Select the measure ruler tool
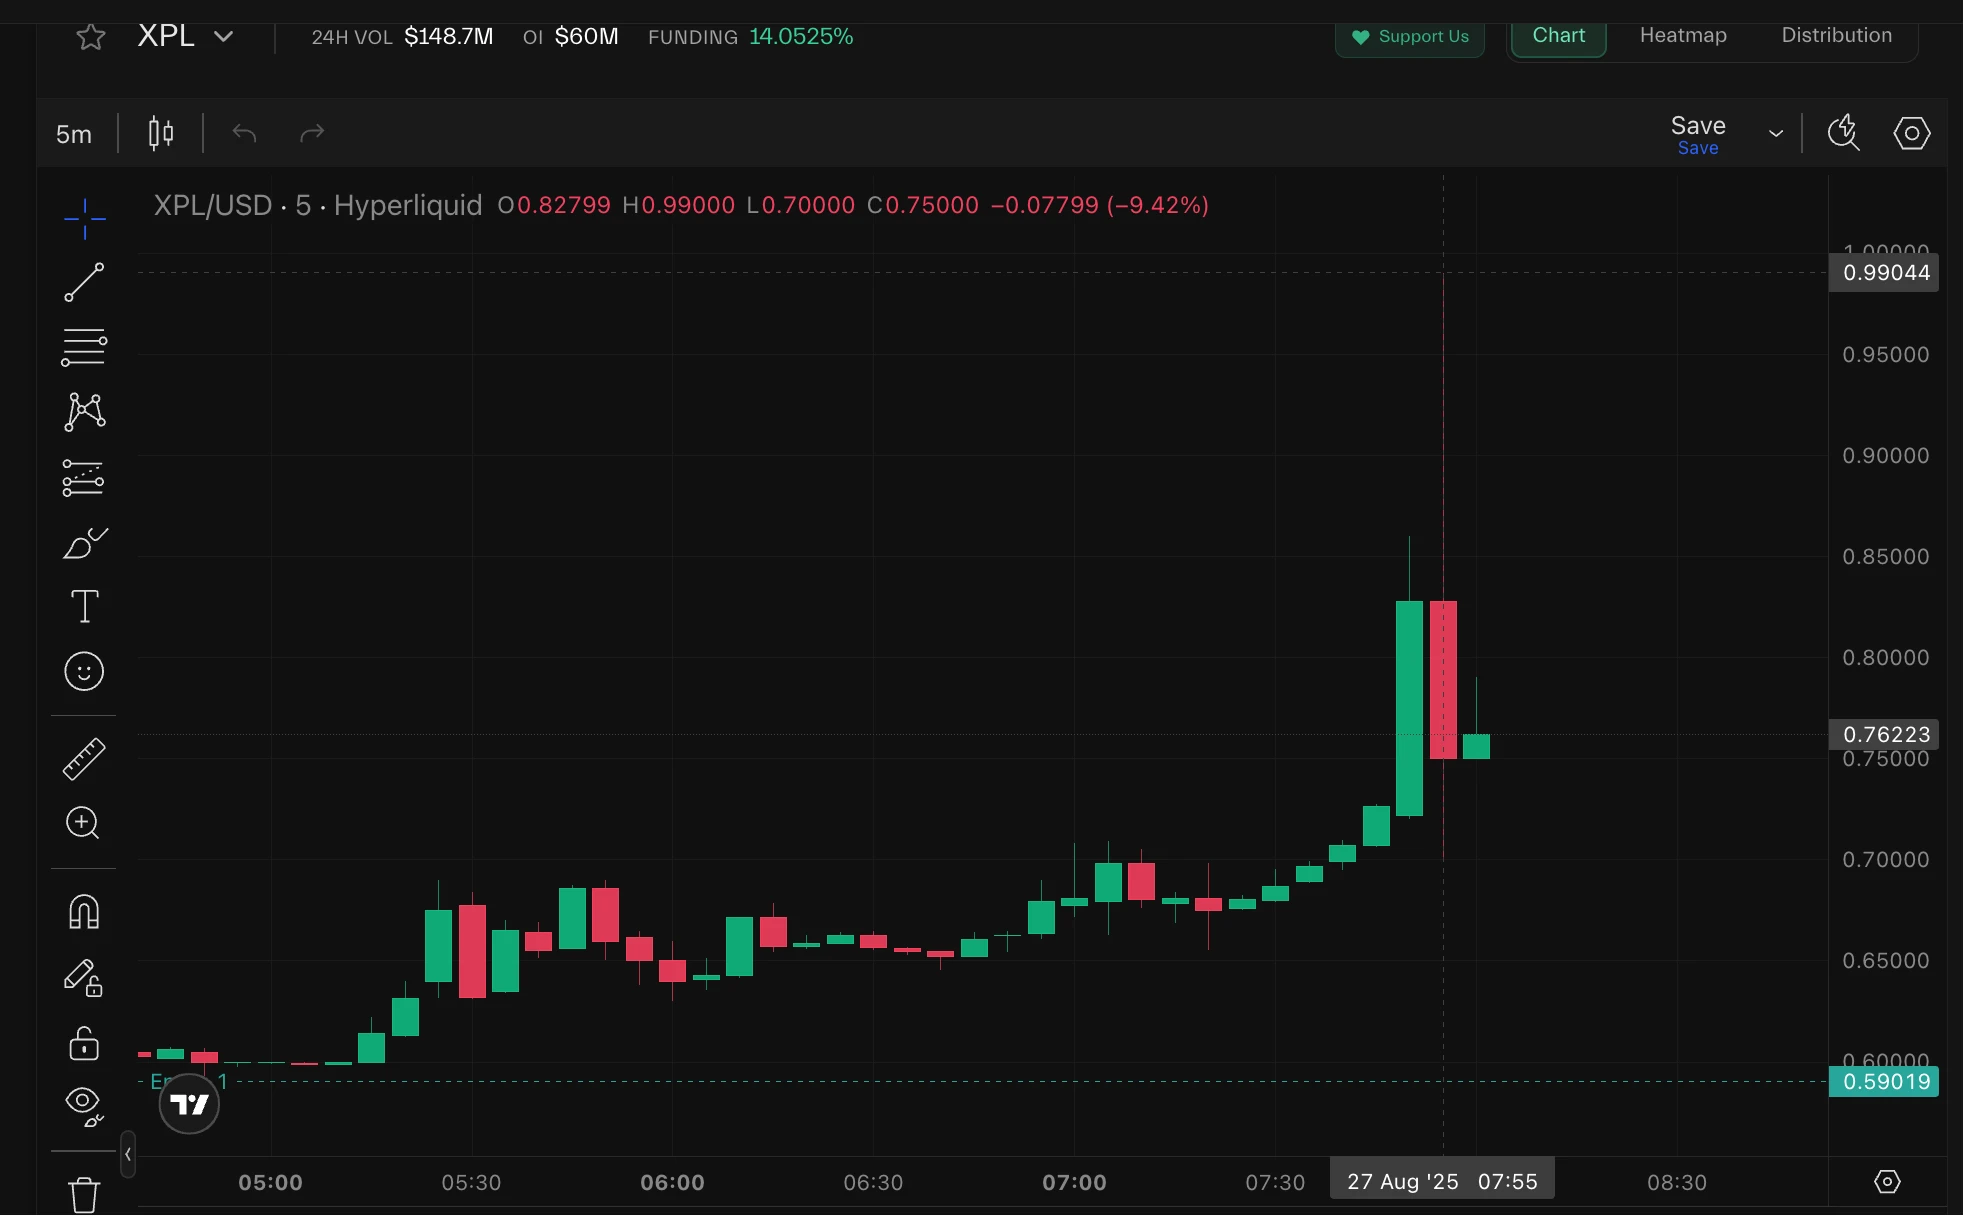 tap(84, 758)
